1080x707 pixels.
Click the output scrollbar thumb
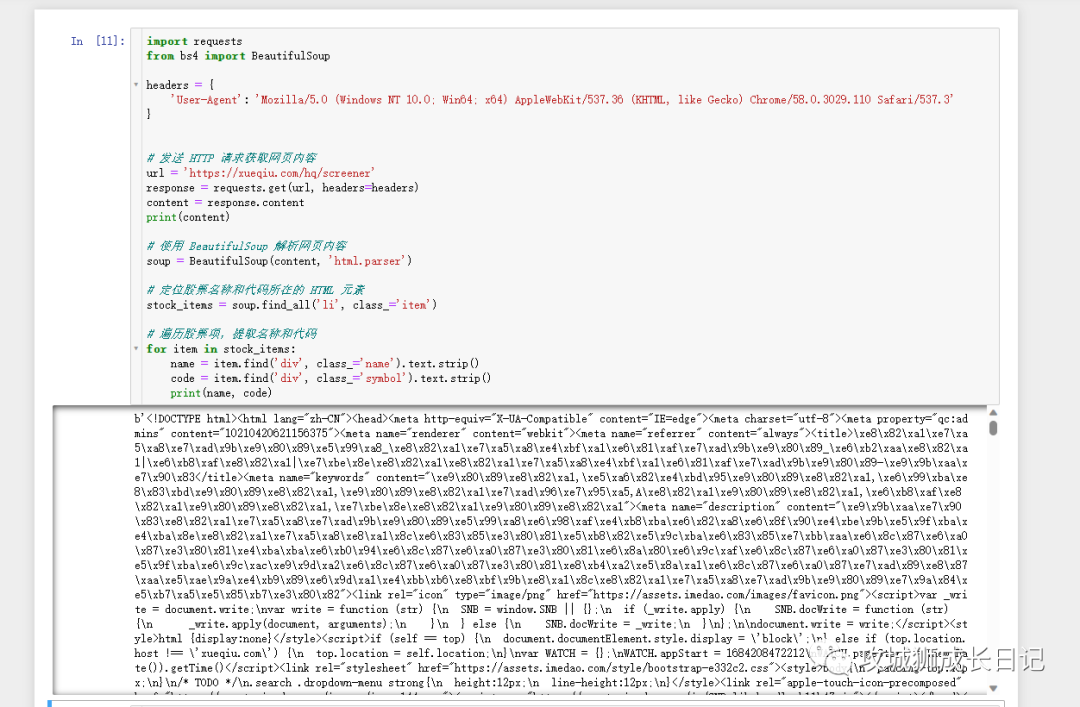click(x=992, y=428)
